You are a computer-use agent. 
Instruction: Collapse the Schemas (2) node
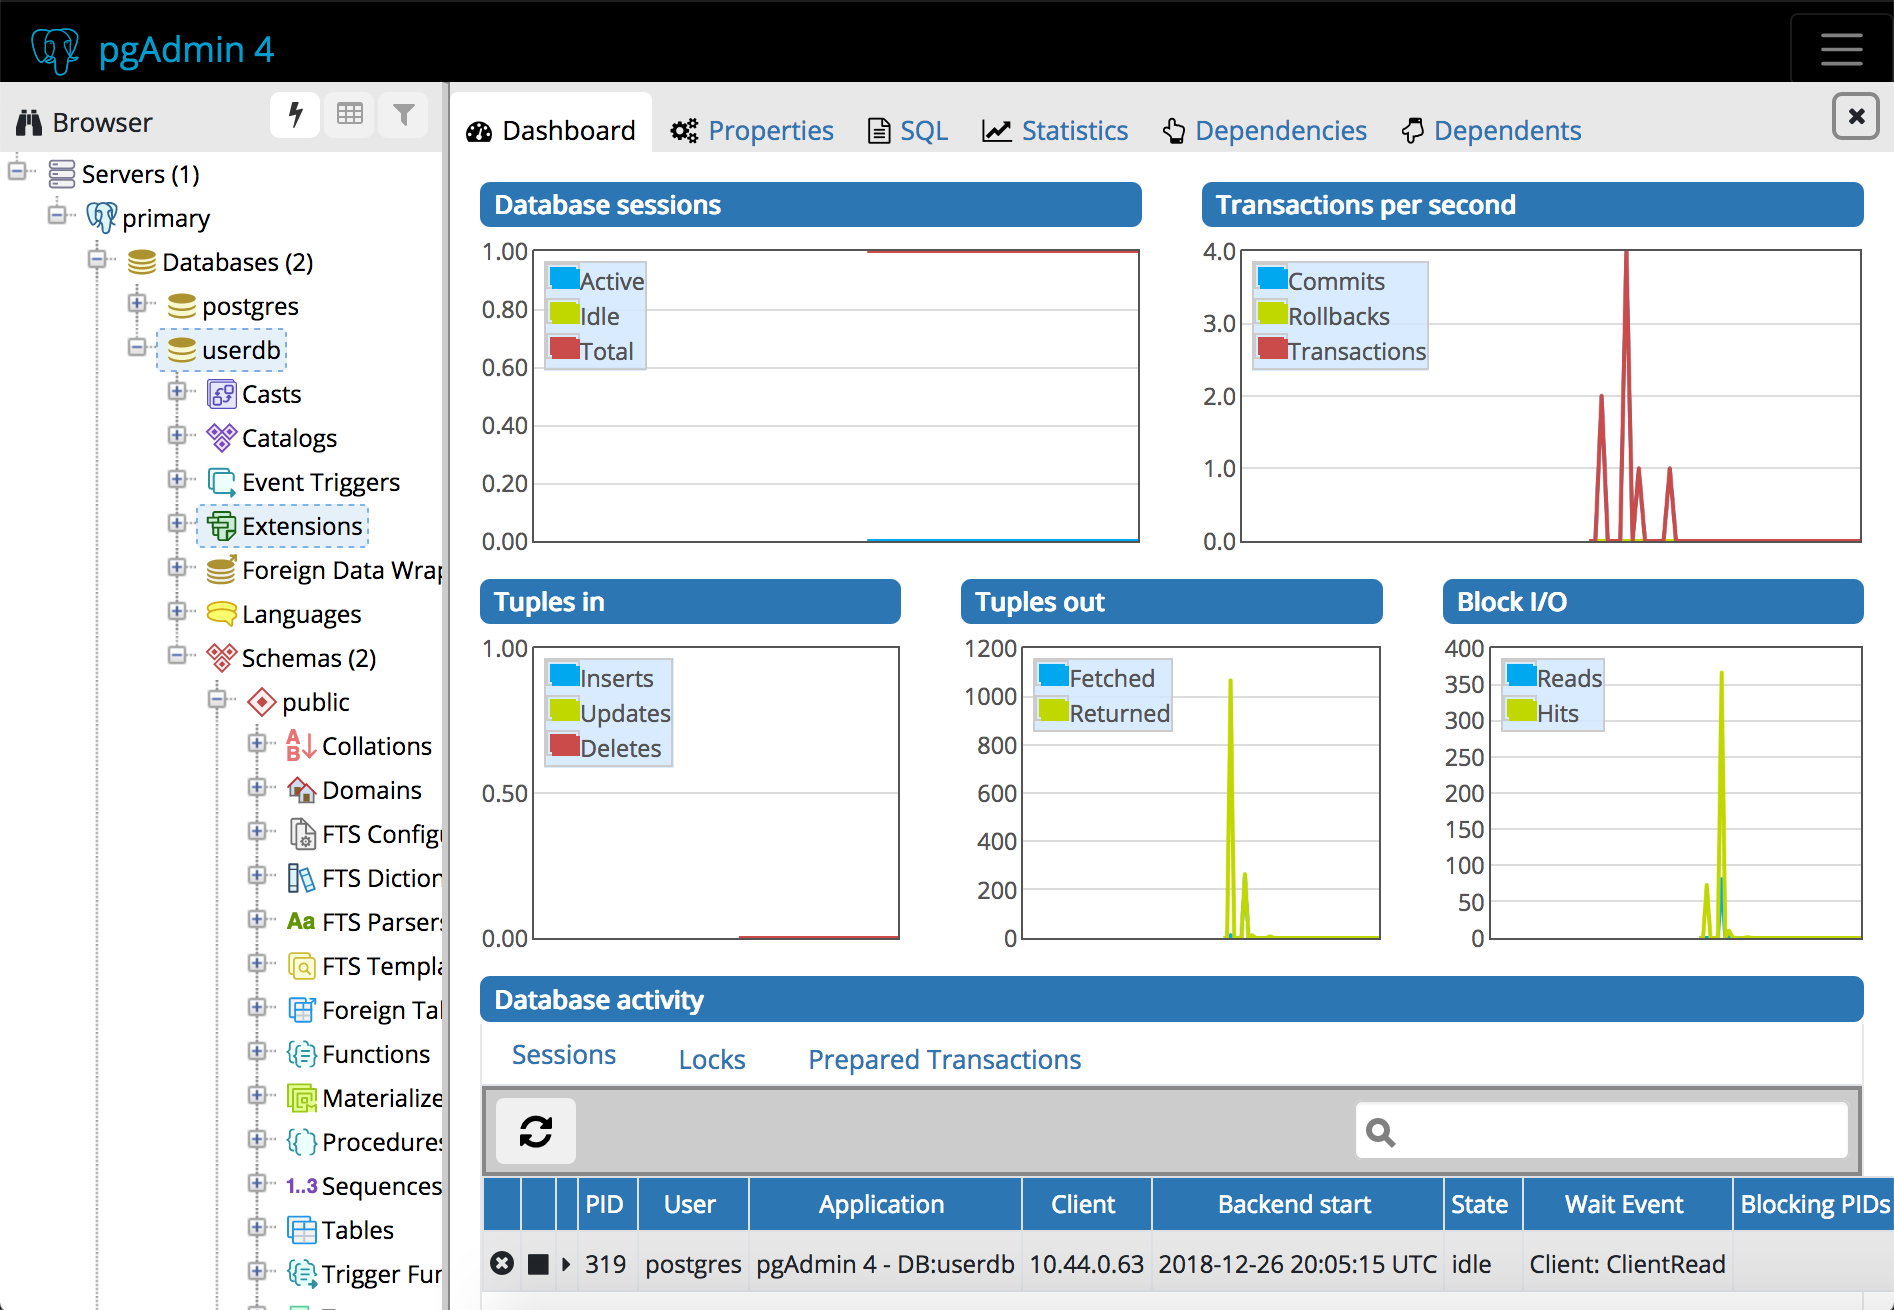click(177, 656)
